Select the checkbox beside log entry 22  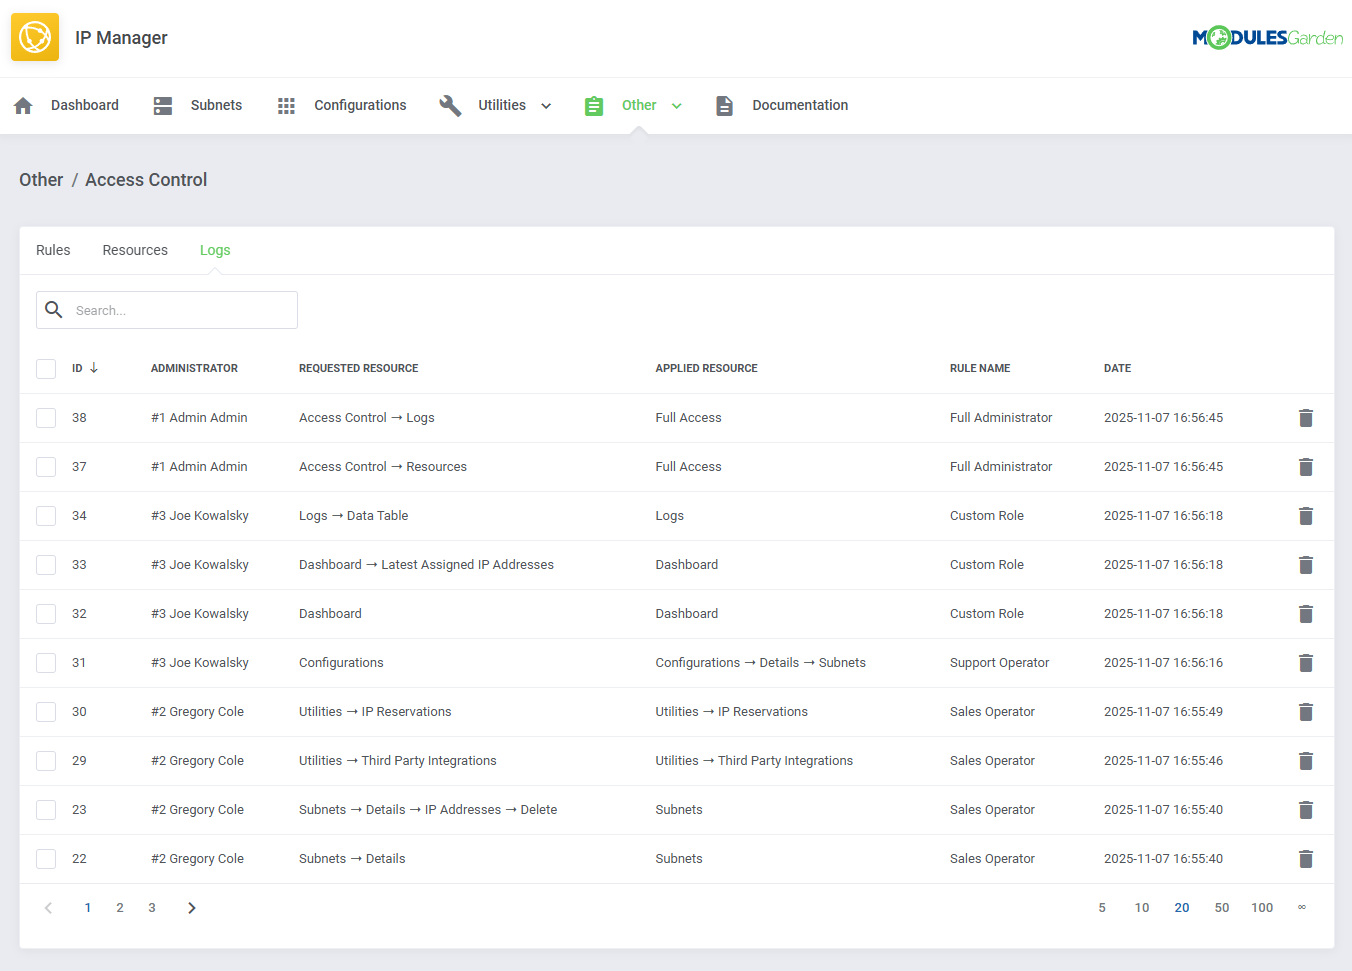pyautogui.click(x=46, y=858)
